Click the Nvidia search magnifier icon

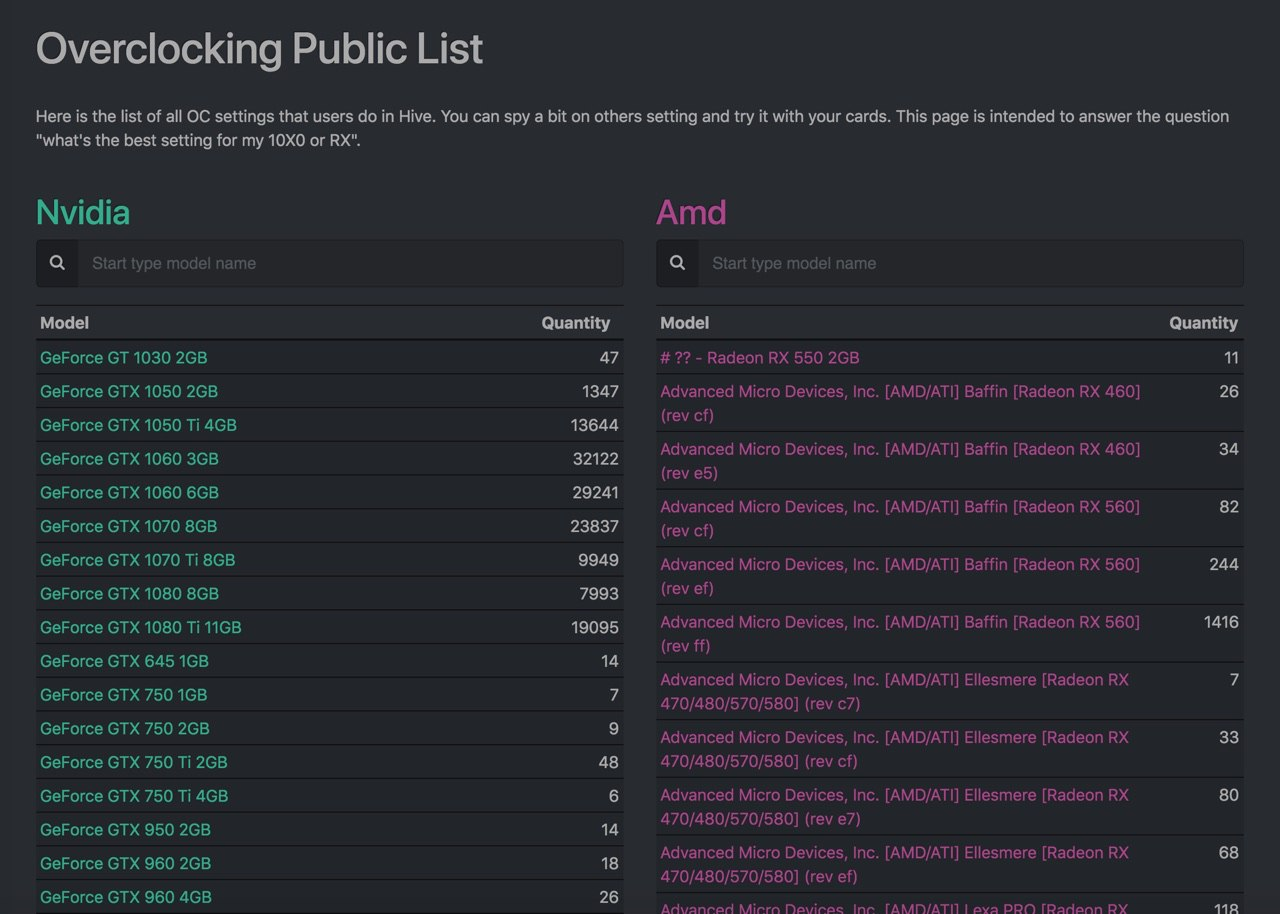(57, 263)
